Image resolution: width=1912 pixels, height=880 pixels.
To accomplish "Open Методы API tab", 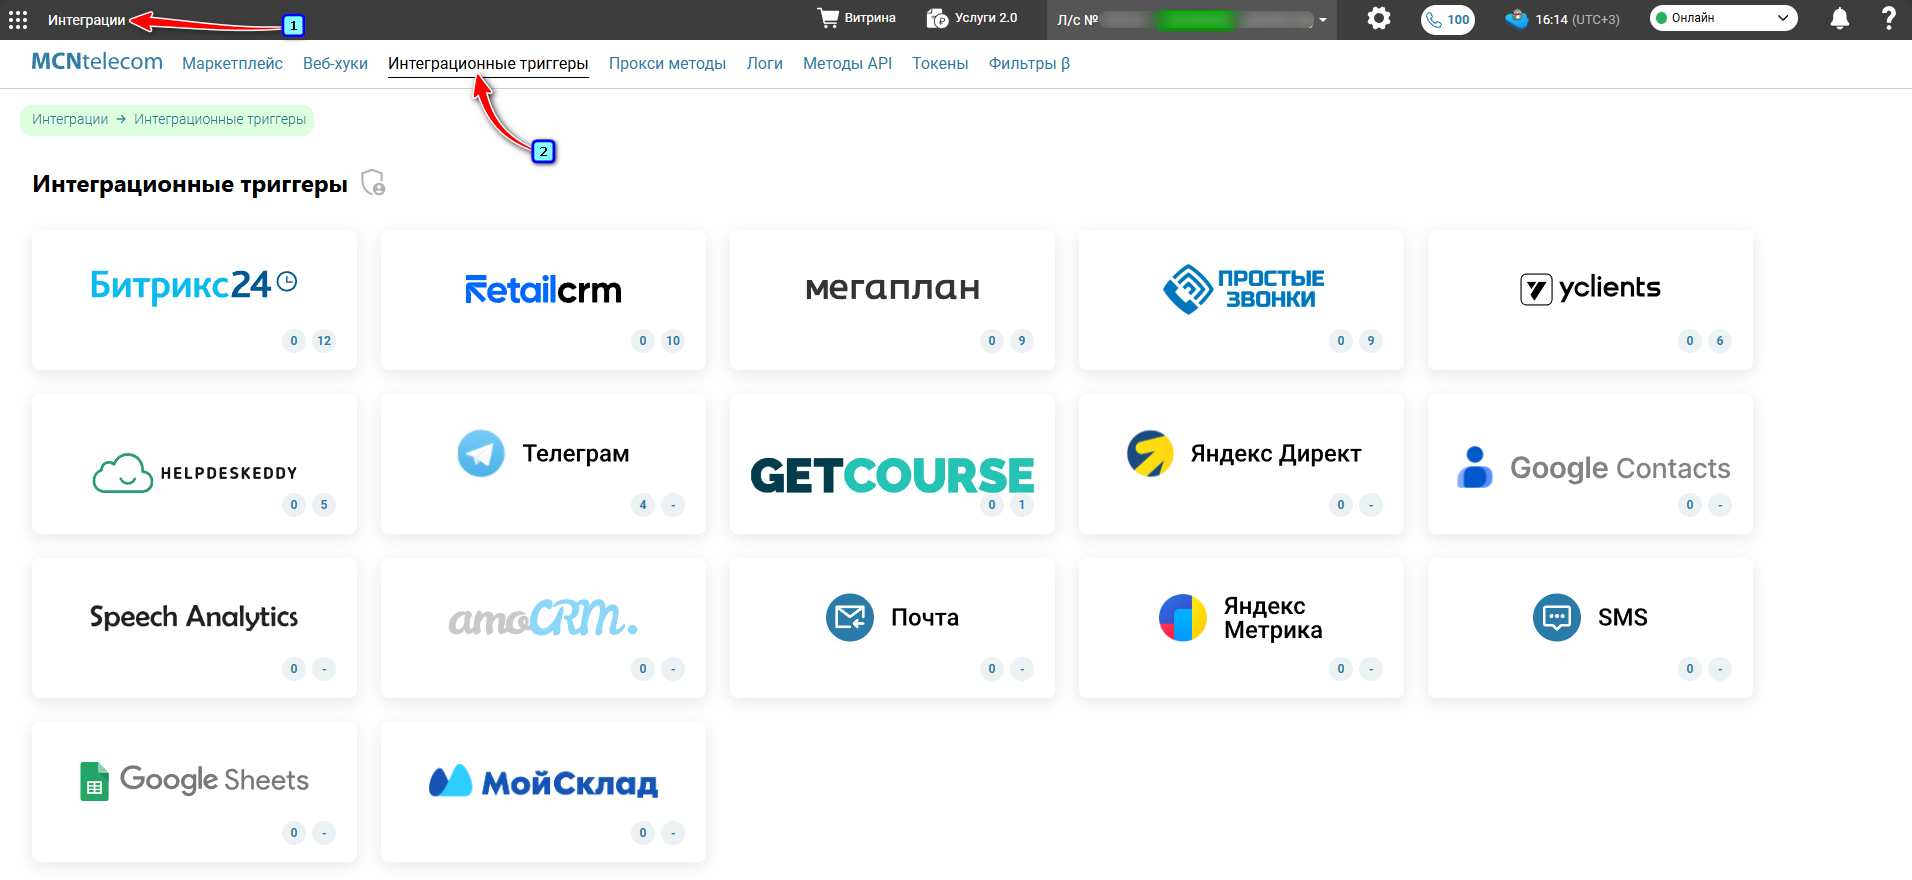I will pyautogui.click(x=847, y=64).
